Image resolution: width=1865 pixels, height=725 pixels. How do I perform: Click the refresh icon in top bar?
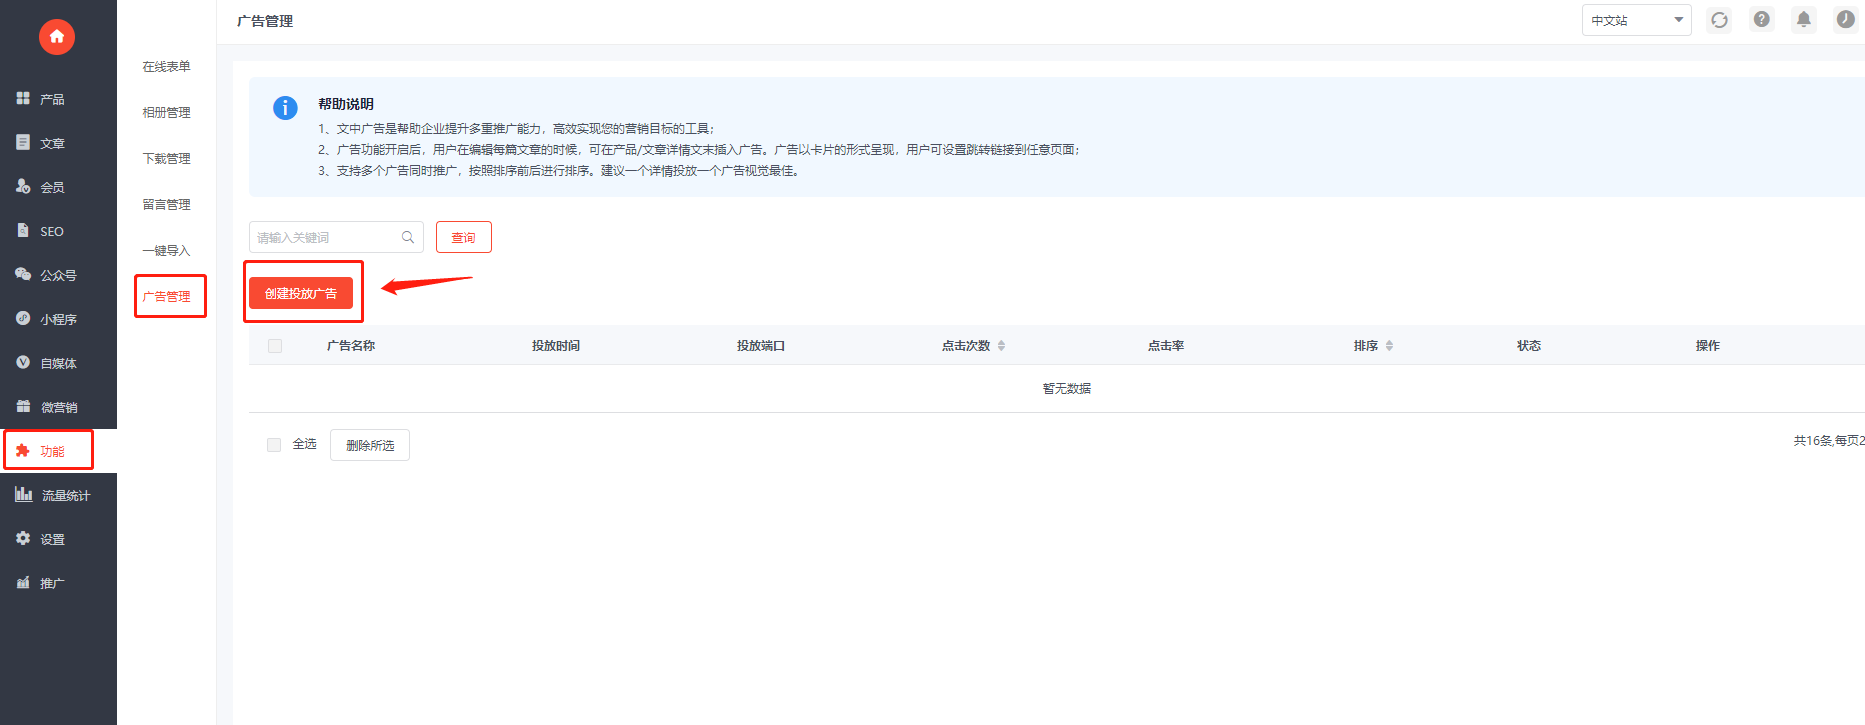pos(1719,20)
